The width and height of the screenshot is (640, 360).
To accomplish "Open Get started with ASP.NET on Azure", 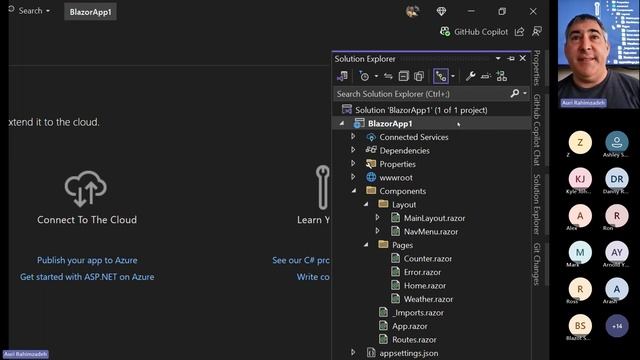I will point(87,277).
